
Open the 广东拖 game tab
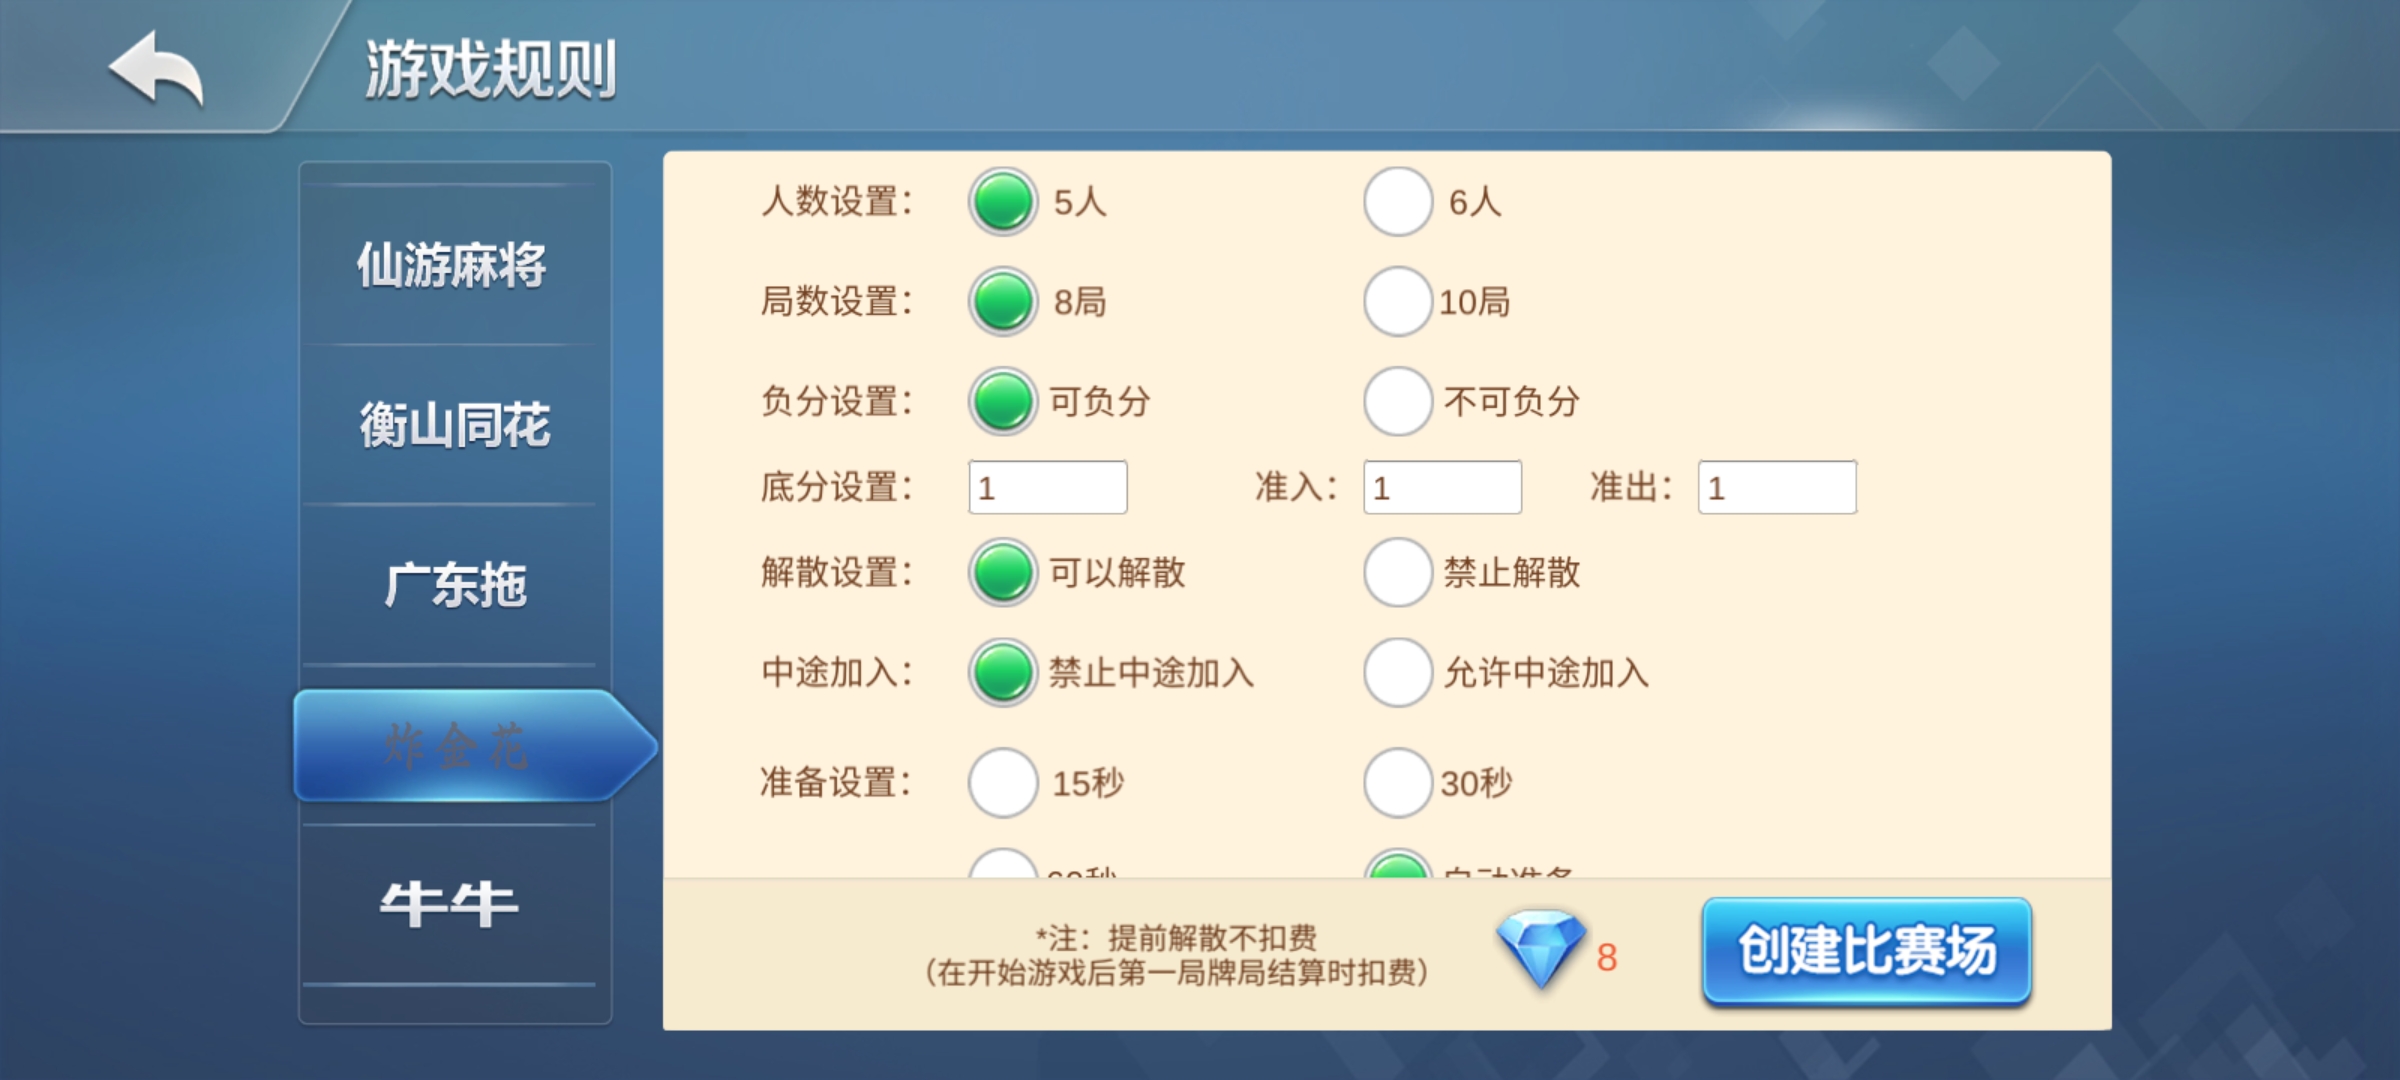[x=455, y=586]
